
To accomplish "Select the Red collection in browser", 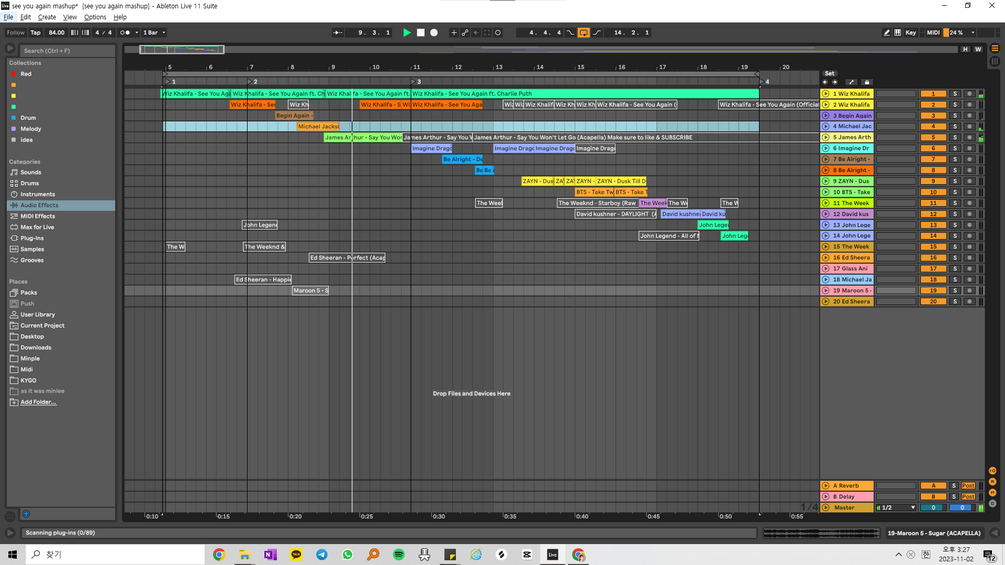I will pyautogui.click(x=26, y=74).
